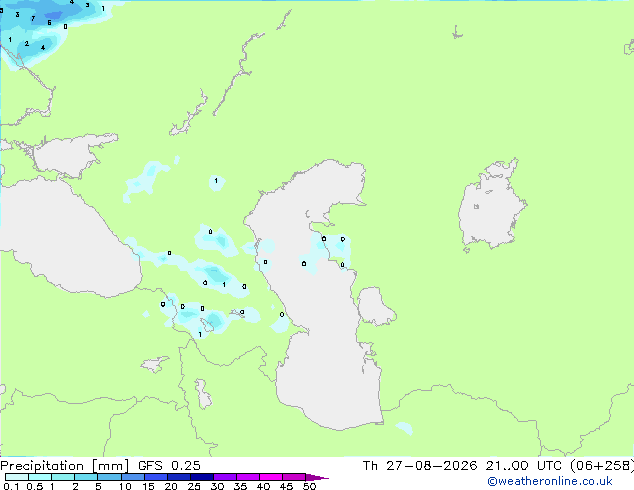Select the 'Precipitation [mm]' title text
The image size is (634, 490).
pos(64,466)
